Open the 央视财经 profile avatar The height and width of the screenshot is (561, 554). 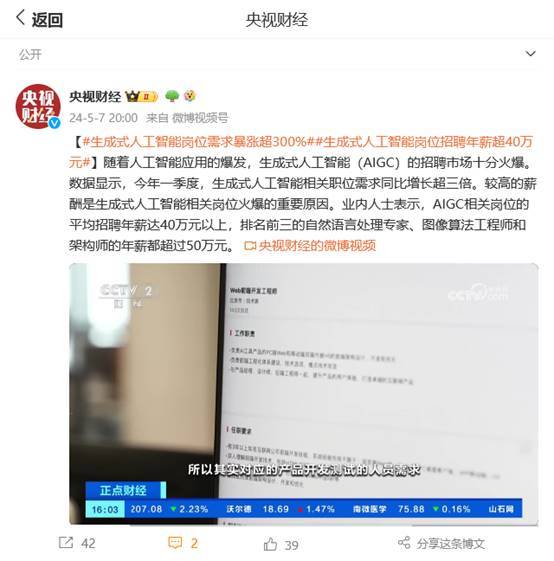[38, 106]
